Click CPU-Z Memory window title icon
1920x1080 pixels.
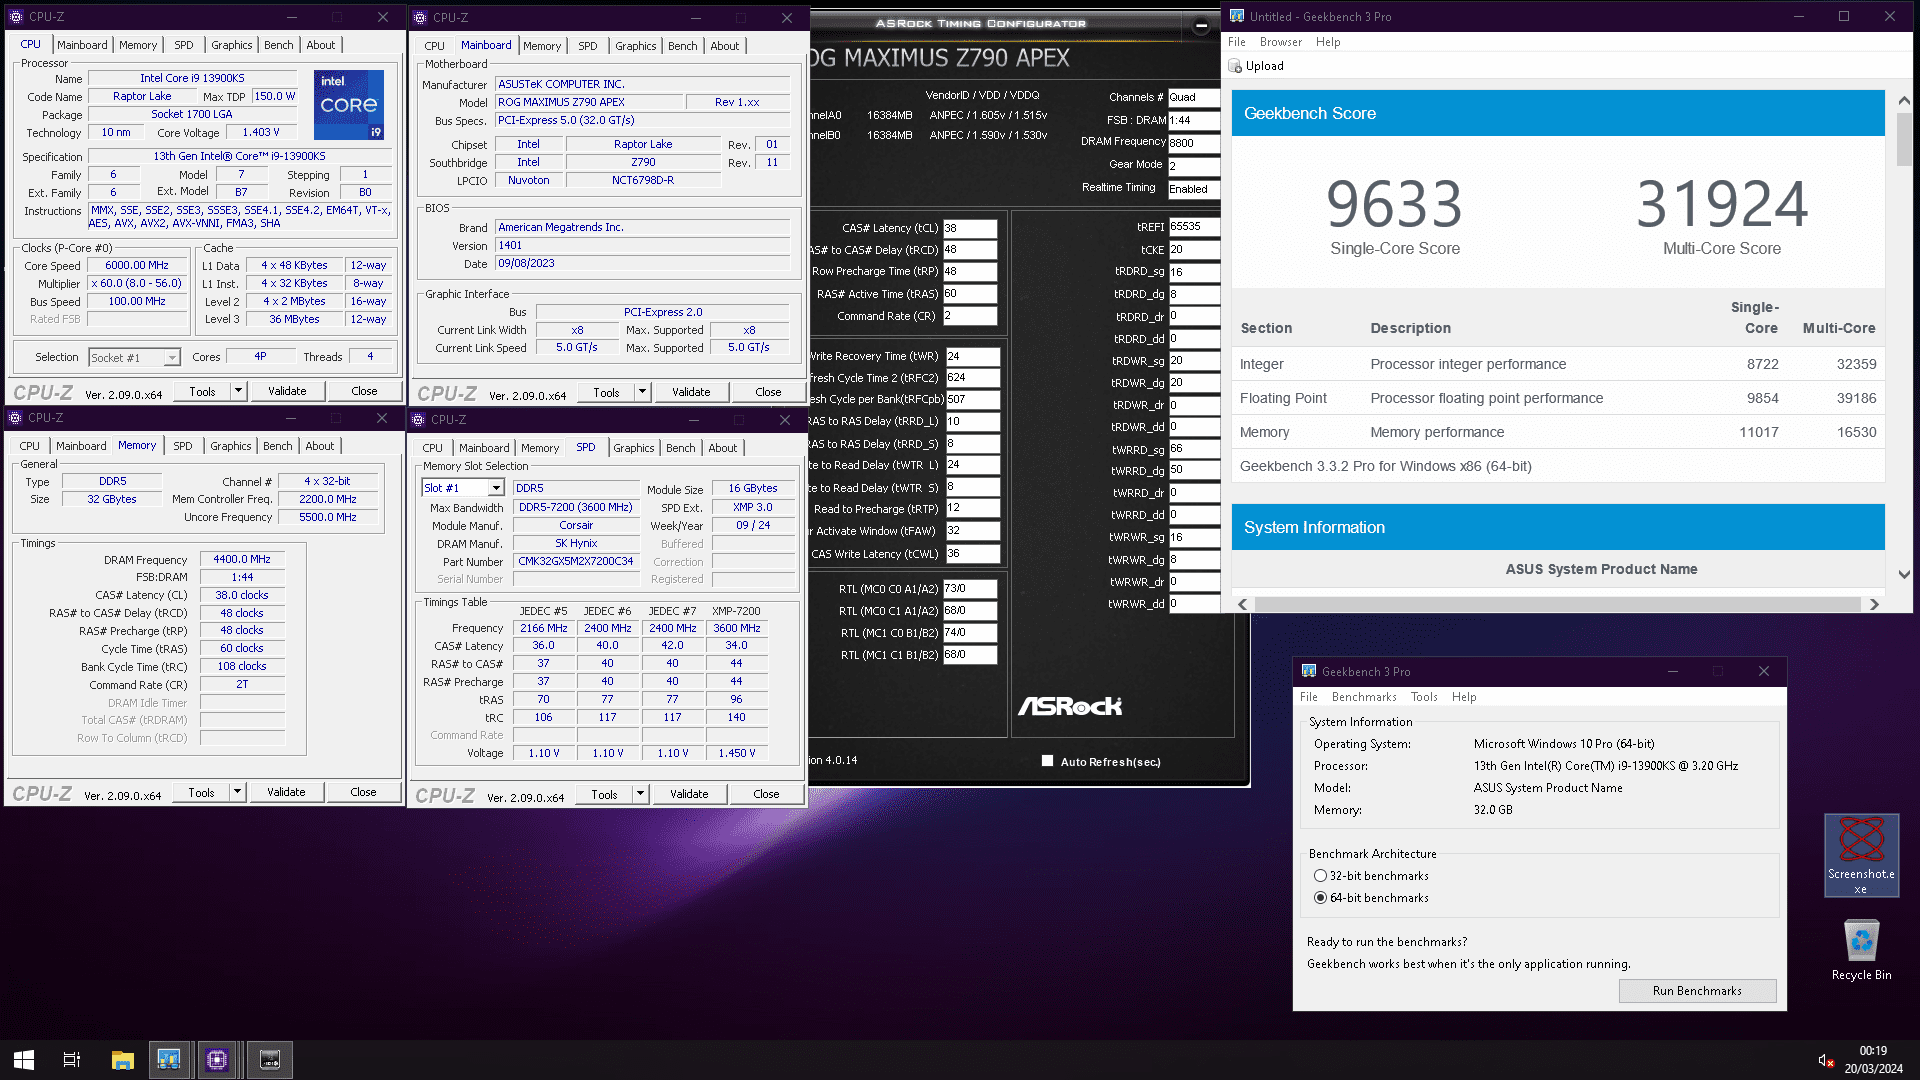[x=15, y=418]
